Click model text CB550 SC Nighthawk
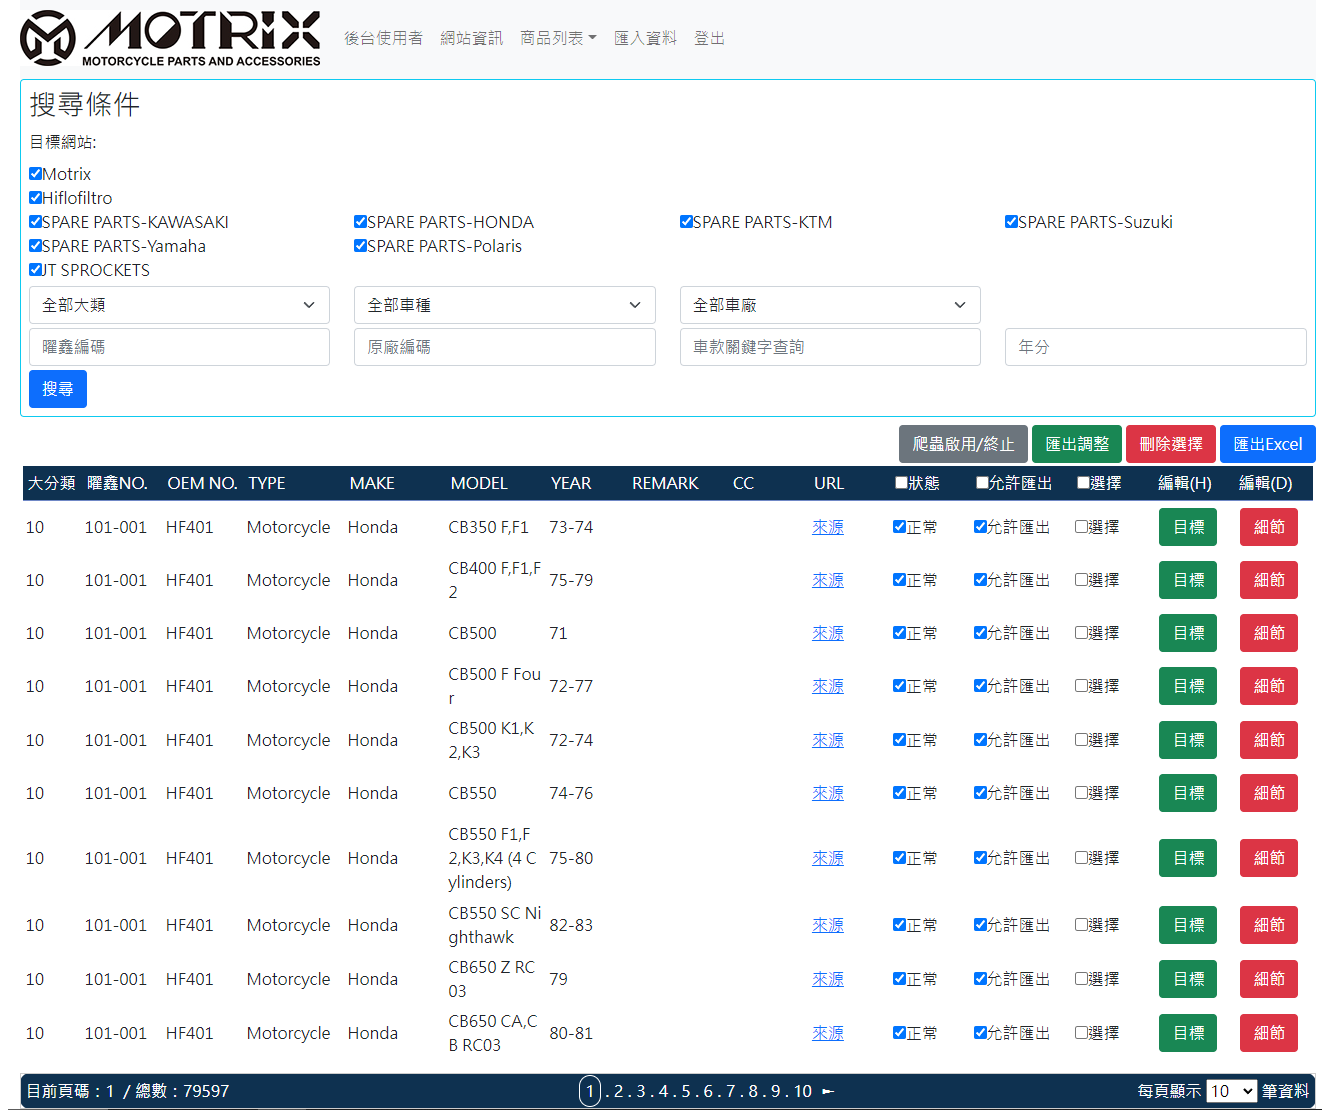This screenshot has width=1322, height=1110. click(x=495, y=925)
